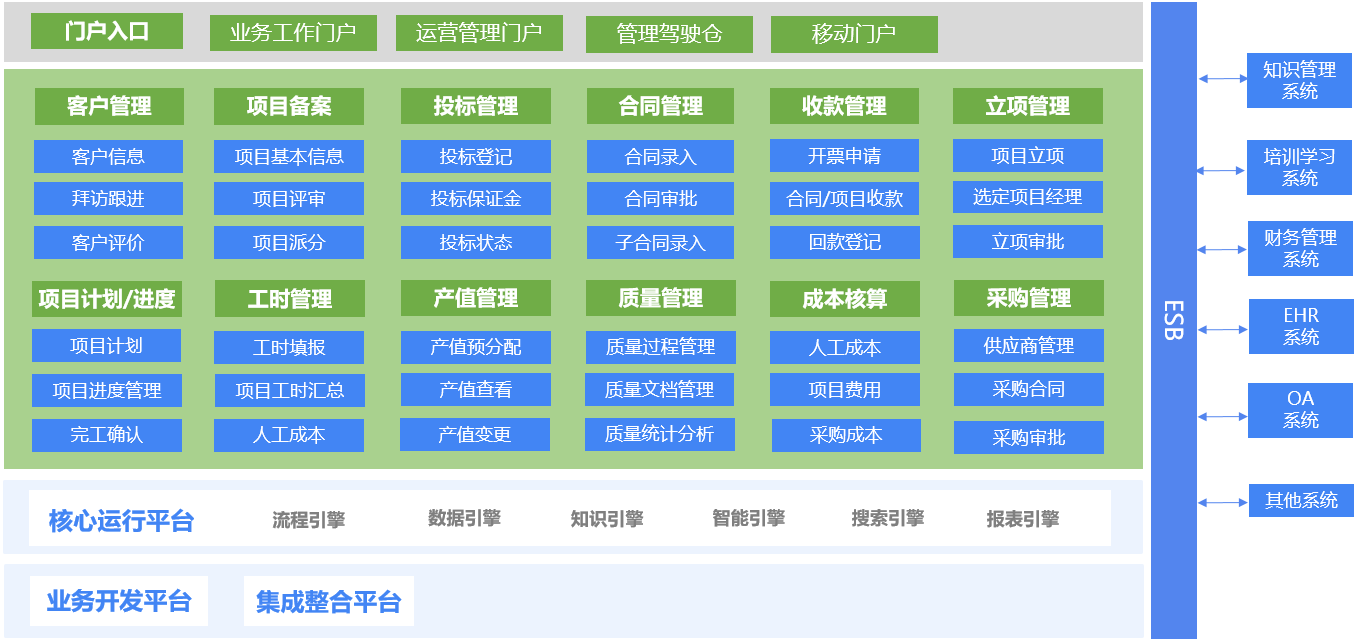
Task: Open the 运营管理门户 portal
Action: 479,31
